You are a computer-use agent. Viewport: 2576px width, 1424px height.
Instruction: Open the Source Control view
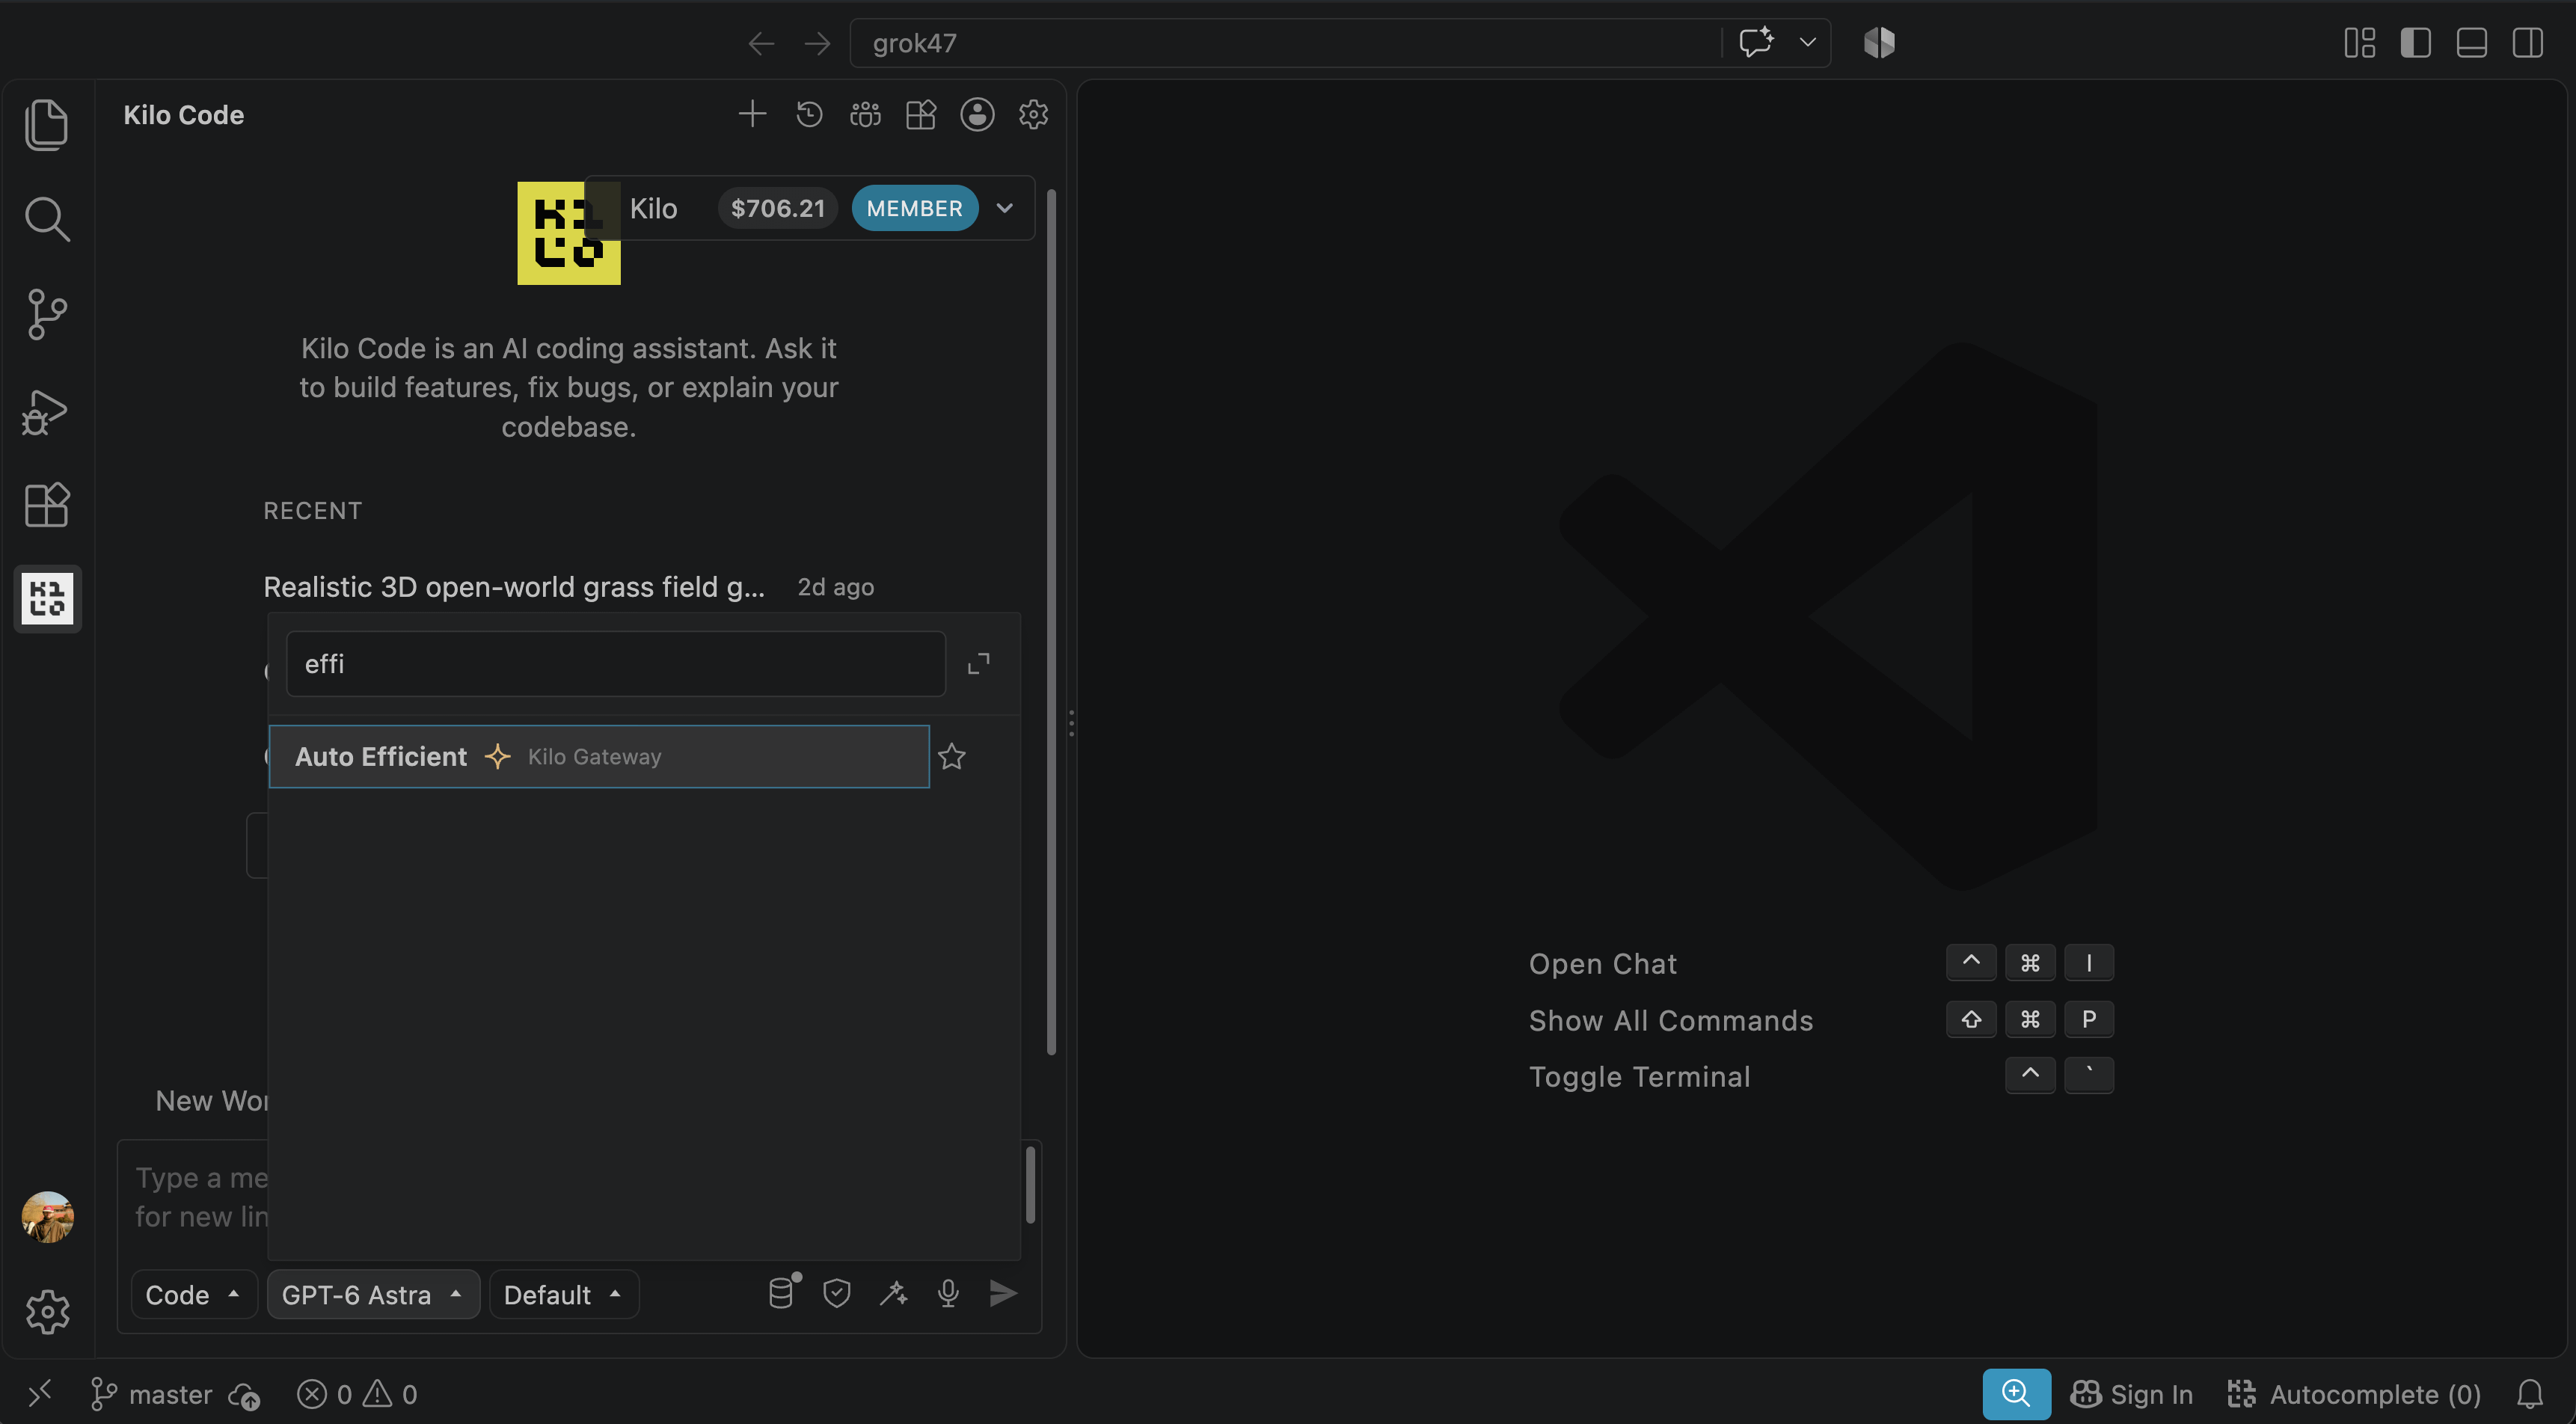pyautogui.click(x=47, y=314)
